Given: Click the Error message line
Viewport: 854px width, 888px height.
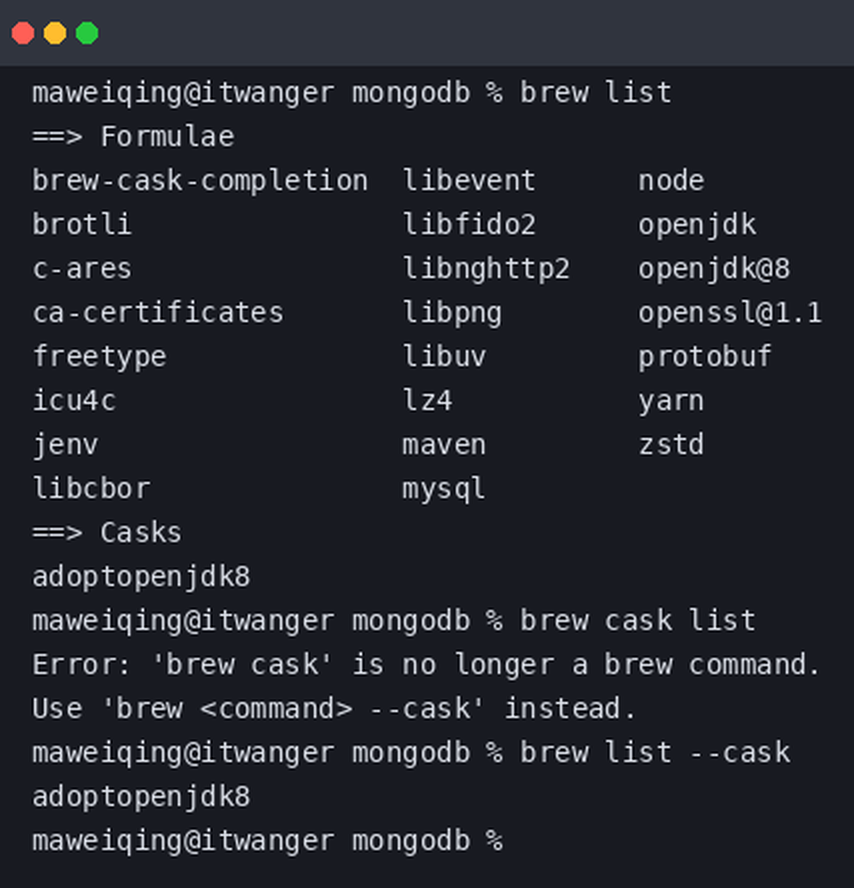Looking at the screenshot, I should pos(426,664).
